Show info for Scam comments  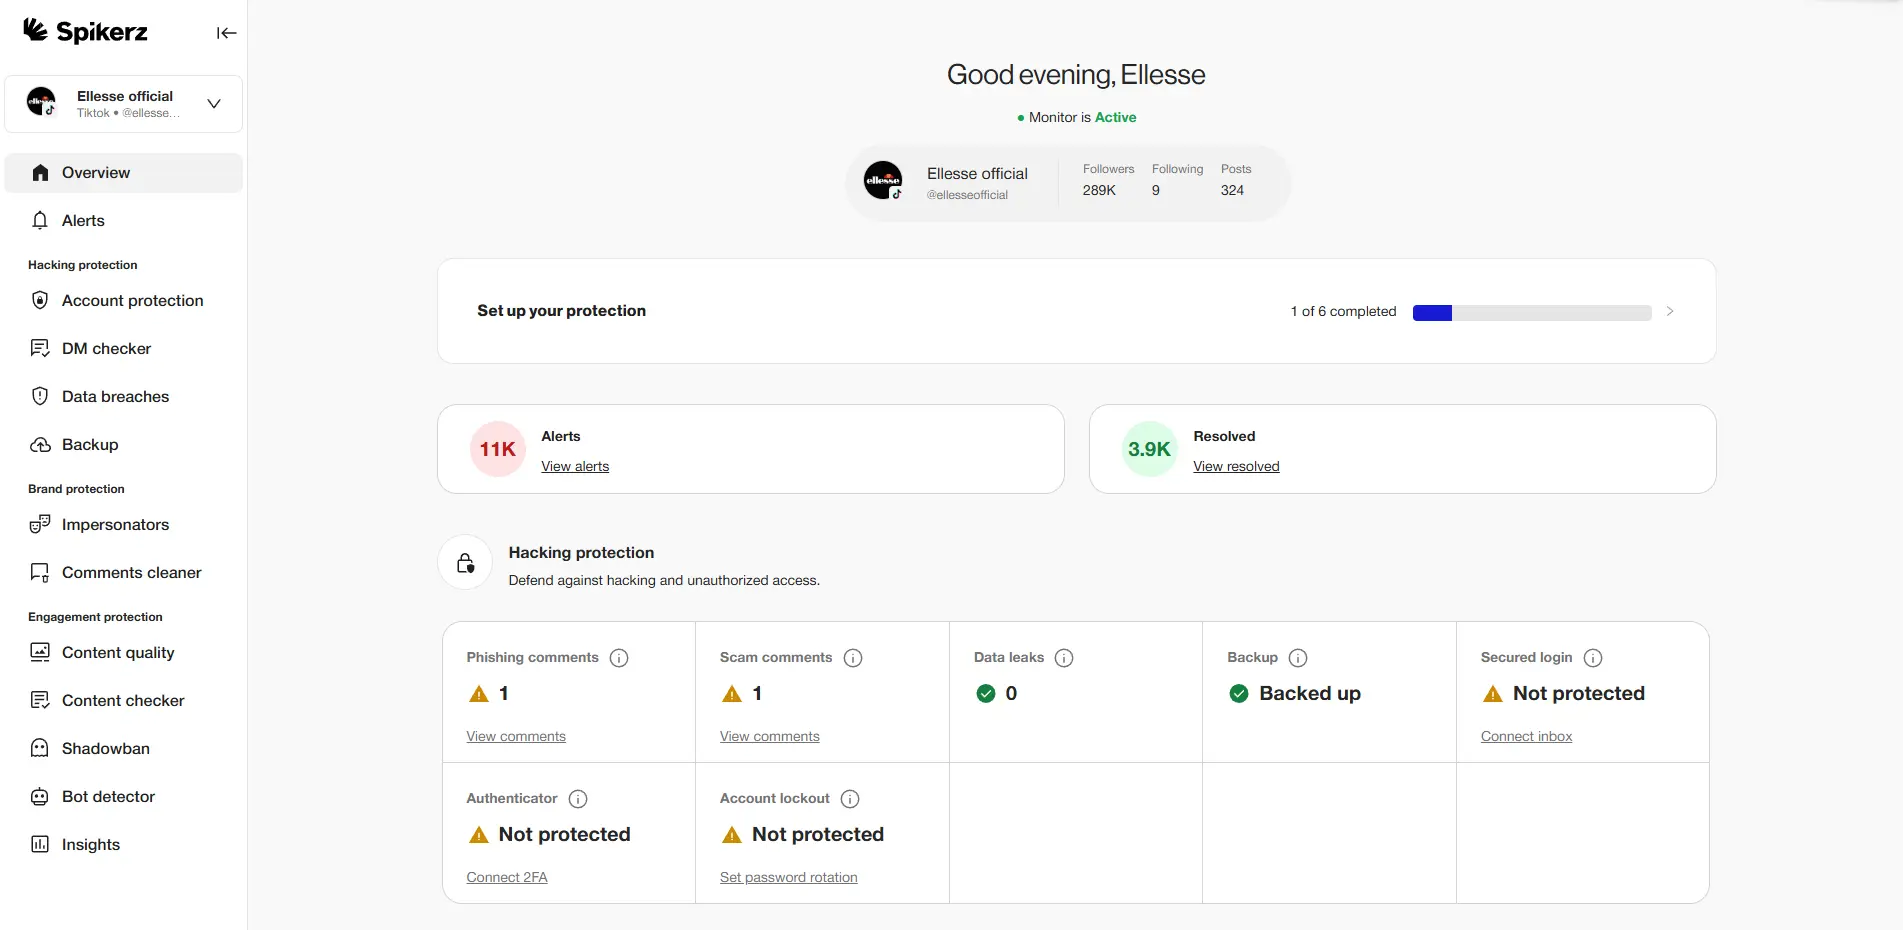853,658
